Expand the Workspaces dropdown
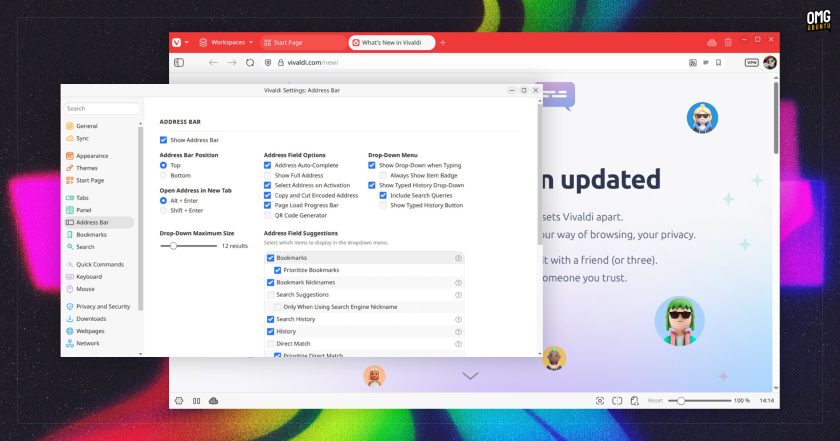Viewport: 840px width, 441px height. pos(226,42)
